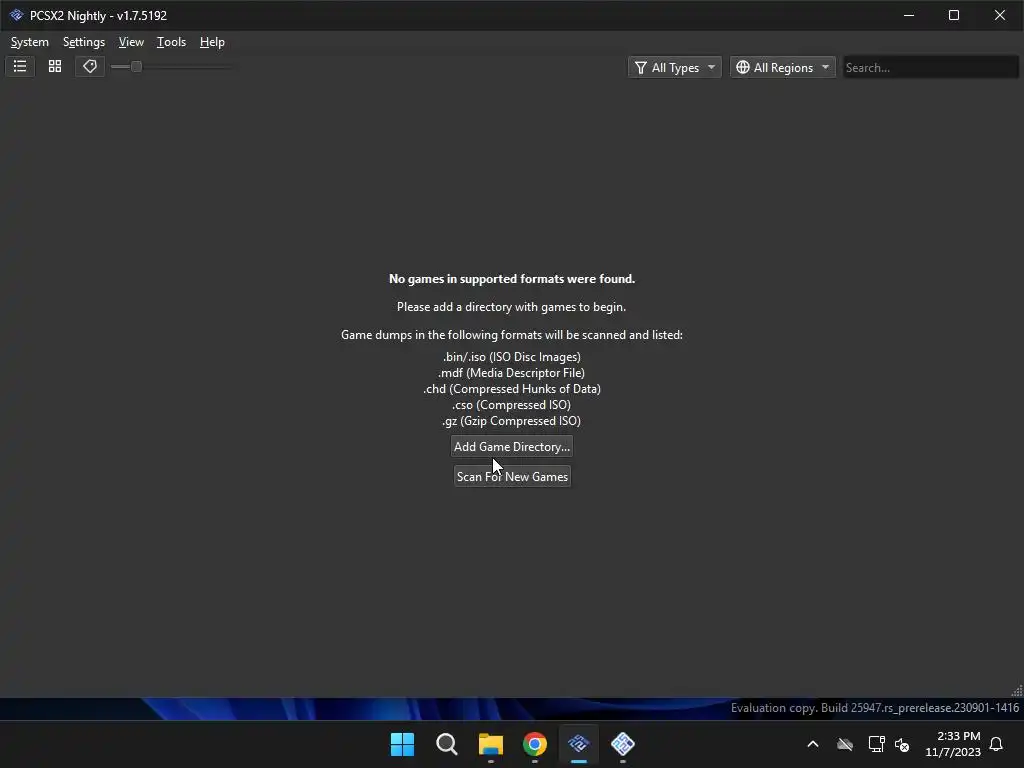
Task: Open the Tools menu
Action: (171, 42)
